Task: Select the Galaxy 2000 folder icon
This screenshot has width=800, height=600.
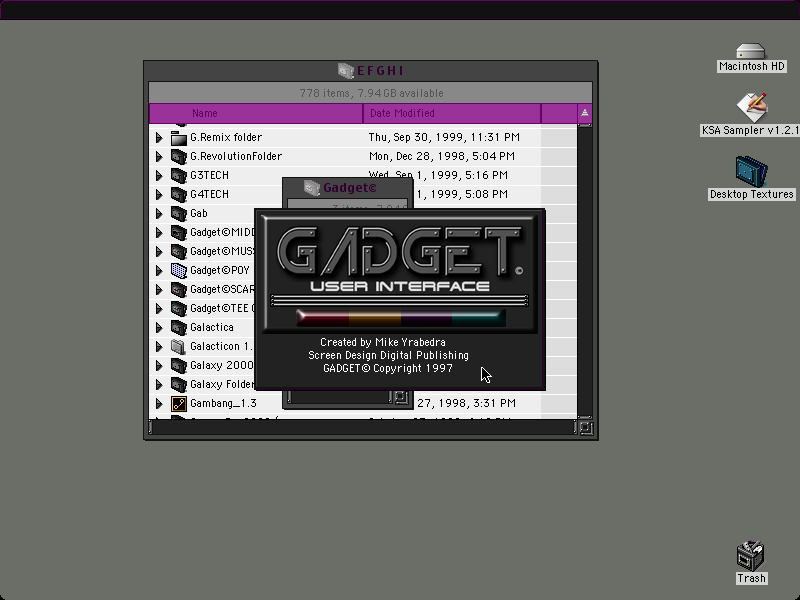Action: pos(179,365)
